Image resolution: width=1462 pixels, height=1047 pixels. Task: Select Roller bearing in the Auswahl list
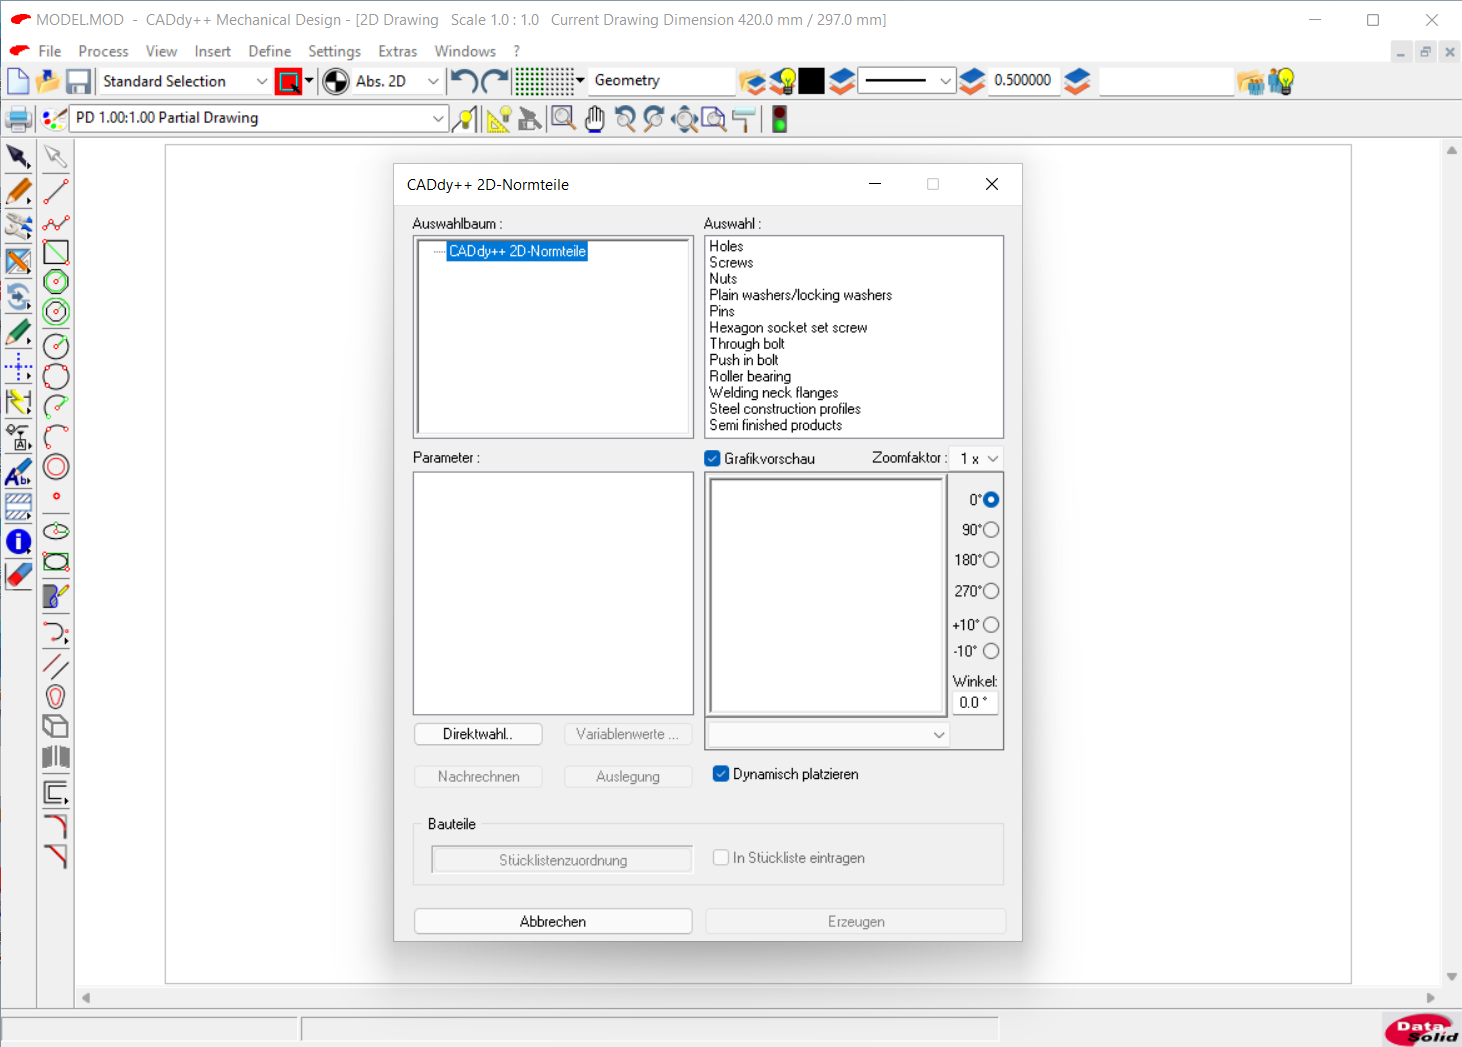750,376
